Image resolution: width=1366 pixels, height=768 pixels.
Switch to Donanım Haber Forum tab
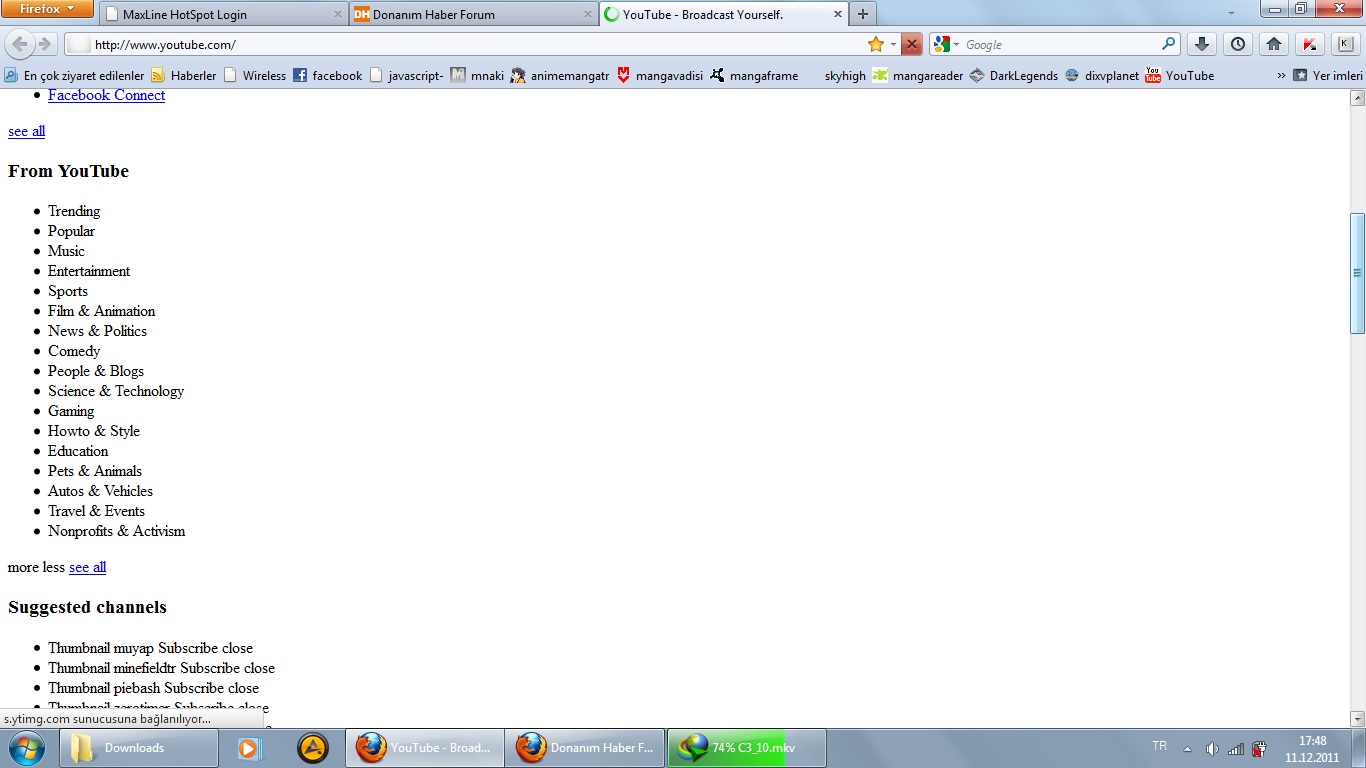pos(474,14)
